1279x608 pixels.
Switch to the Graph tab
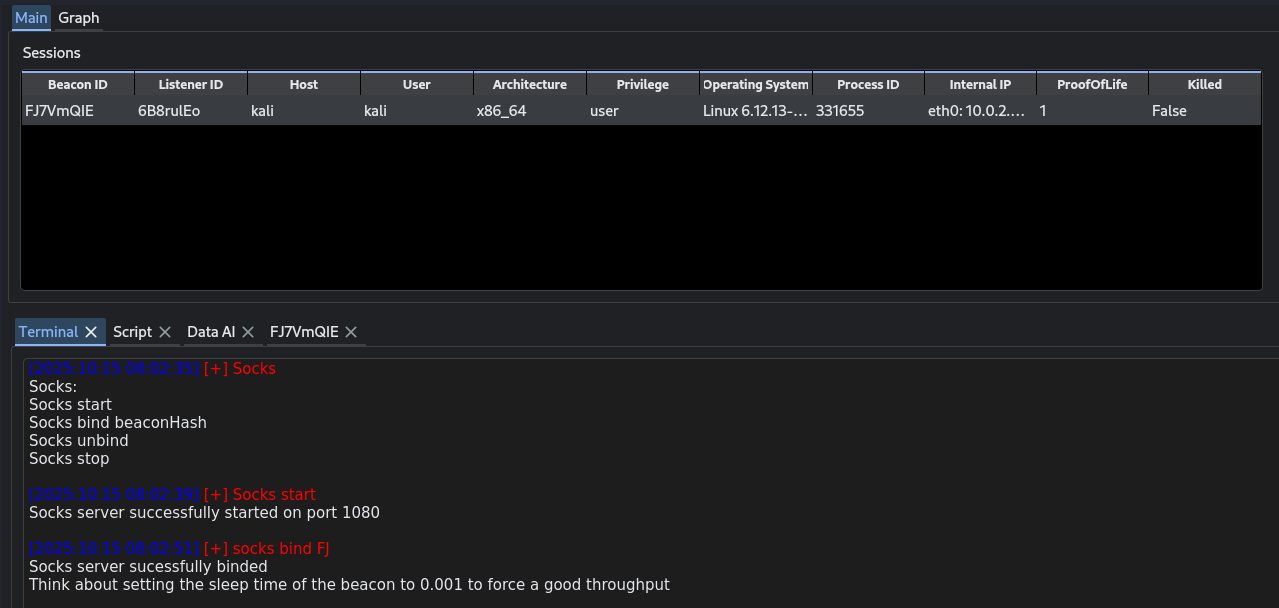79,18
